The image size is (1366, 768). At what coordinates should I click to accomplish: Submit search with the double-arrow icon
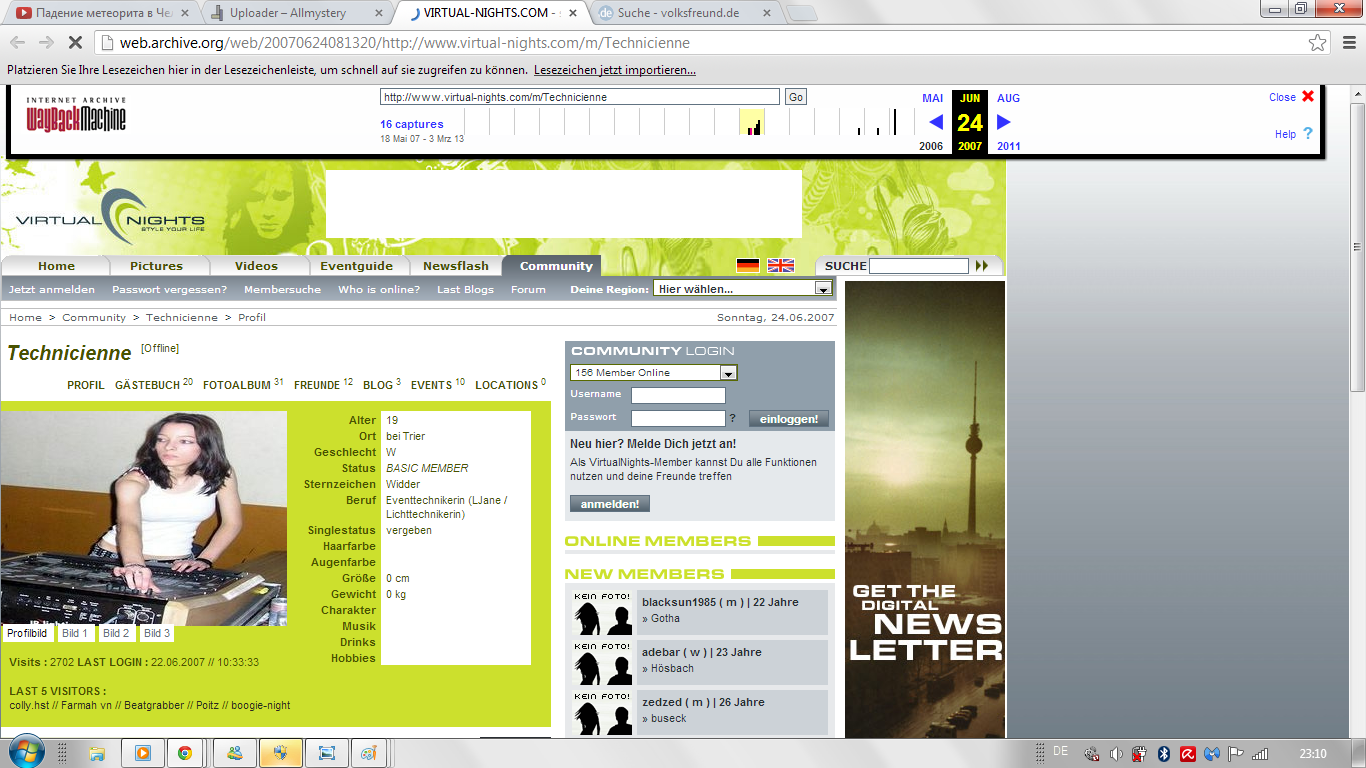tap(982, 266)
